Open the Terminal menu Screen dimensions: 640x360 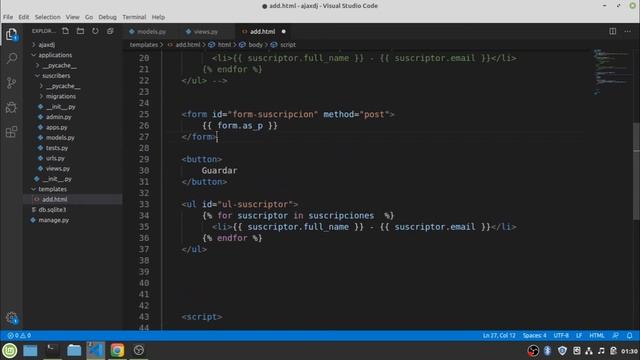[x=134, y=17]
